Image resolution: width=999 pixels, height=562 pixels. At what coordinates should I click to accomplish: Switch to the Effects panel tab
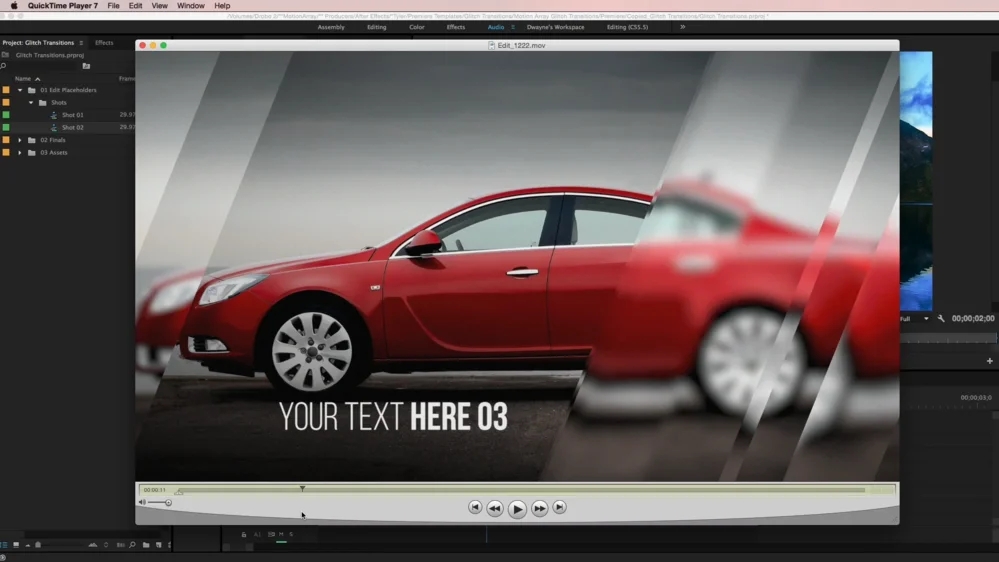[x=104, y=43]
